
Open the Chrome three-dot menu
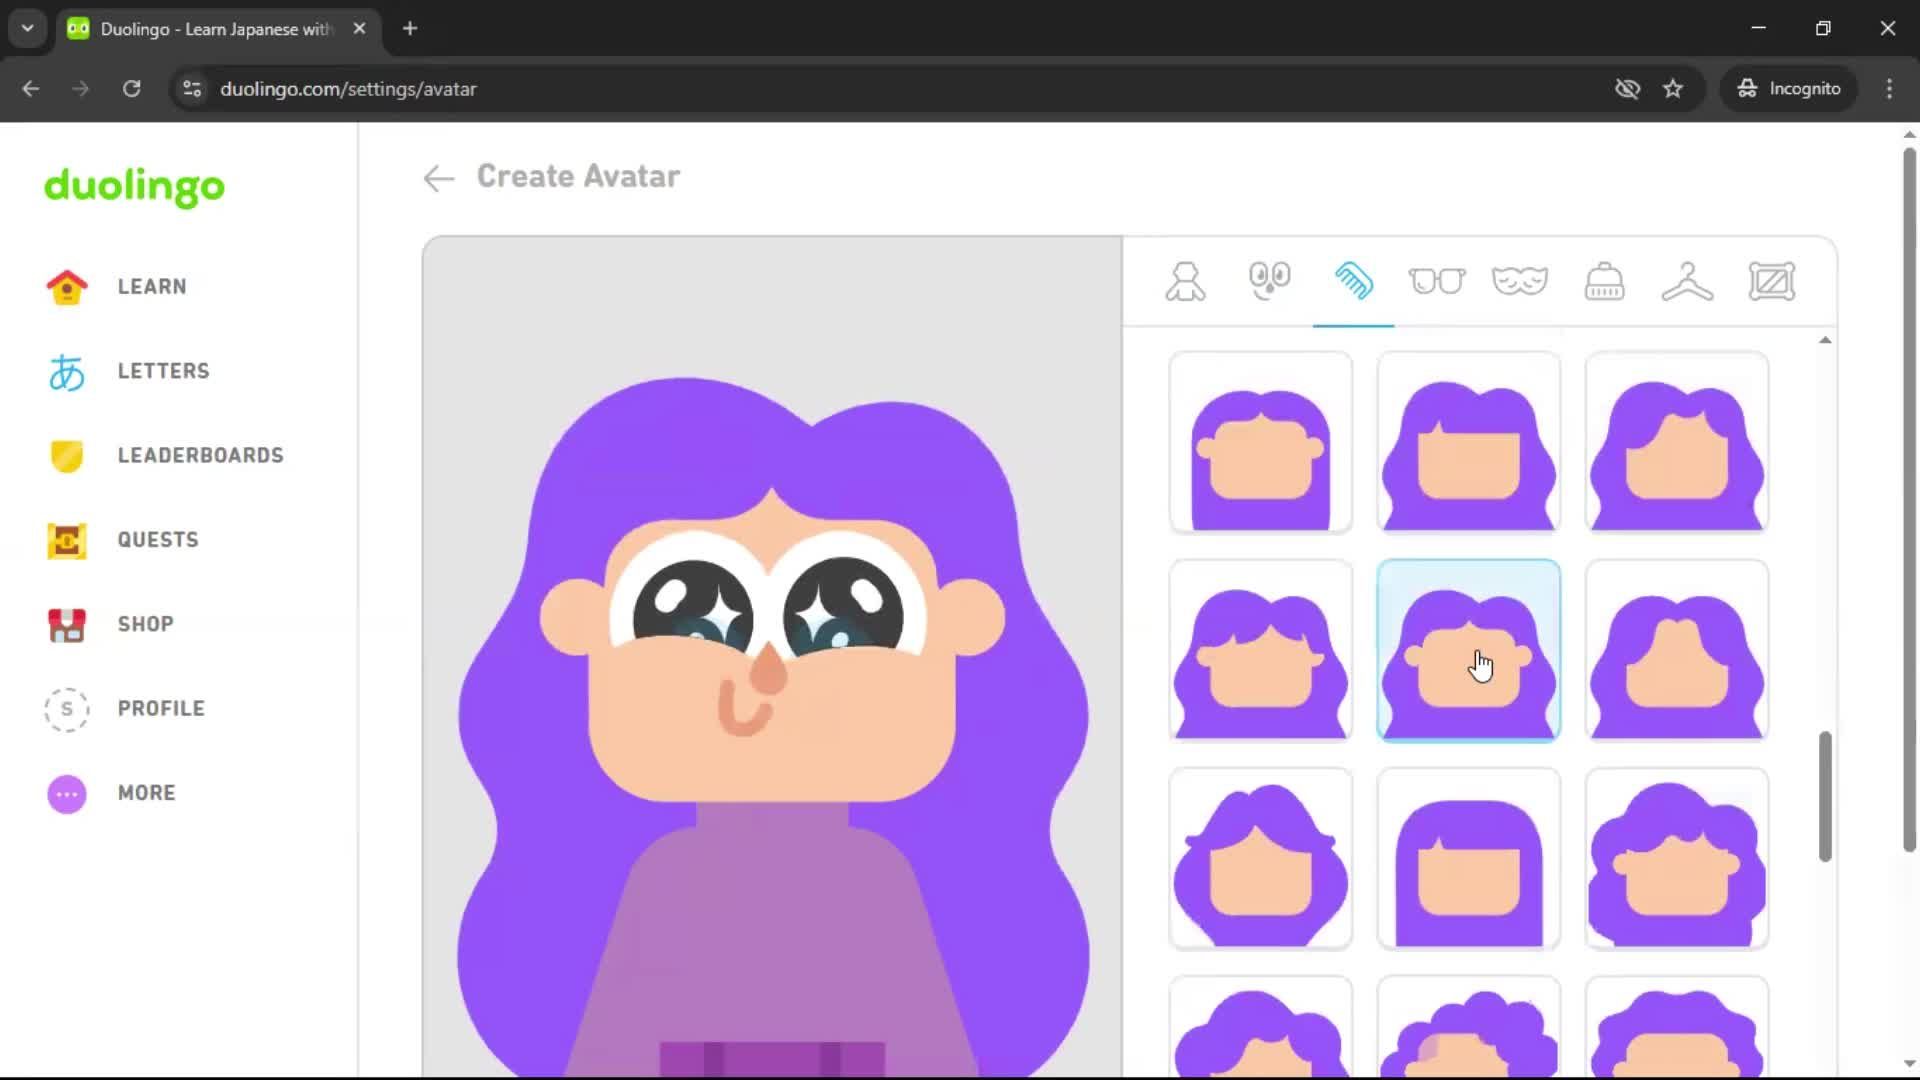tap(1889, 89)
